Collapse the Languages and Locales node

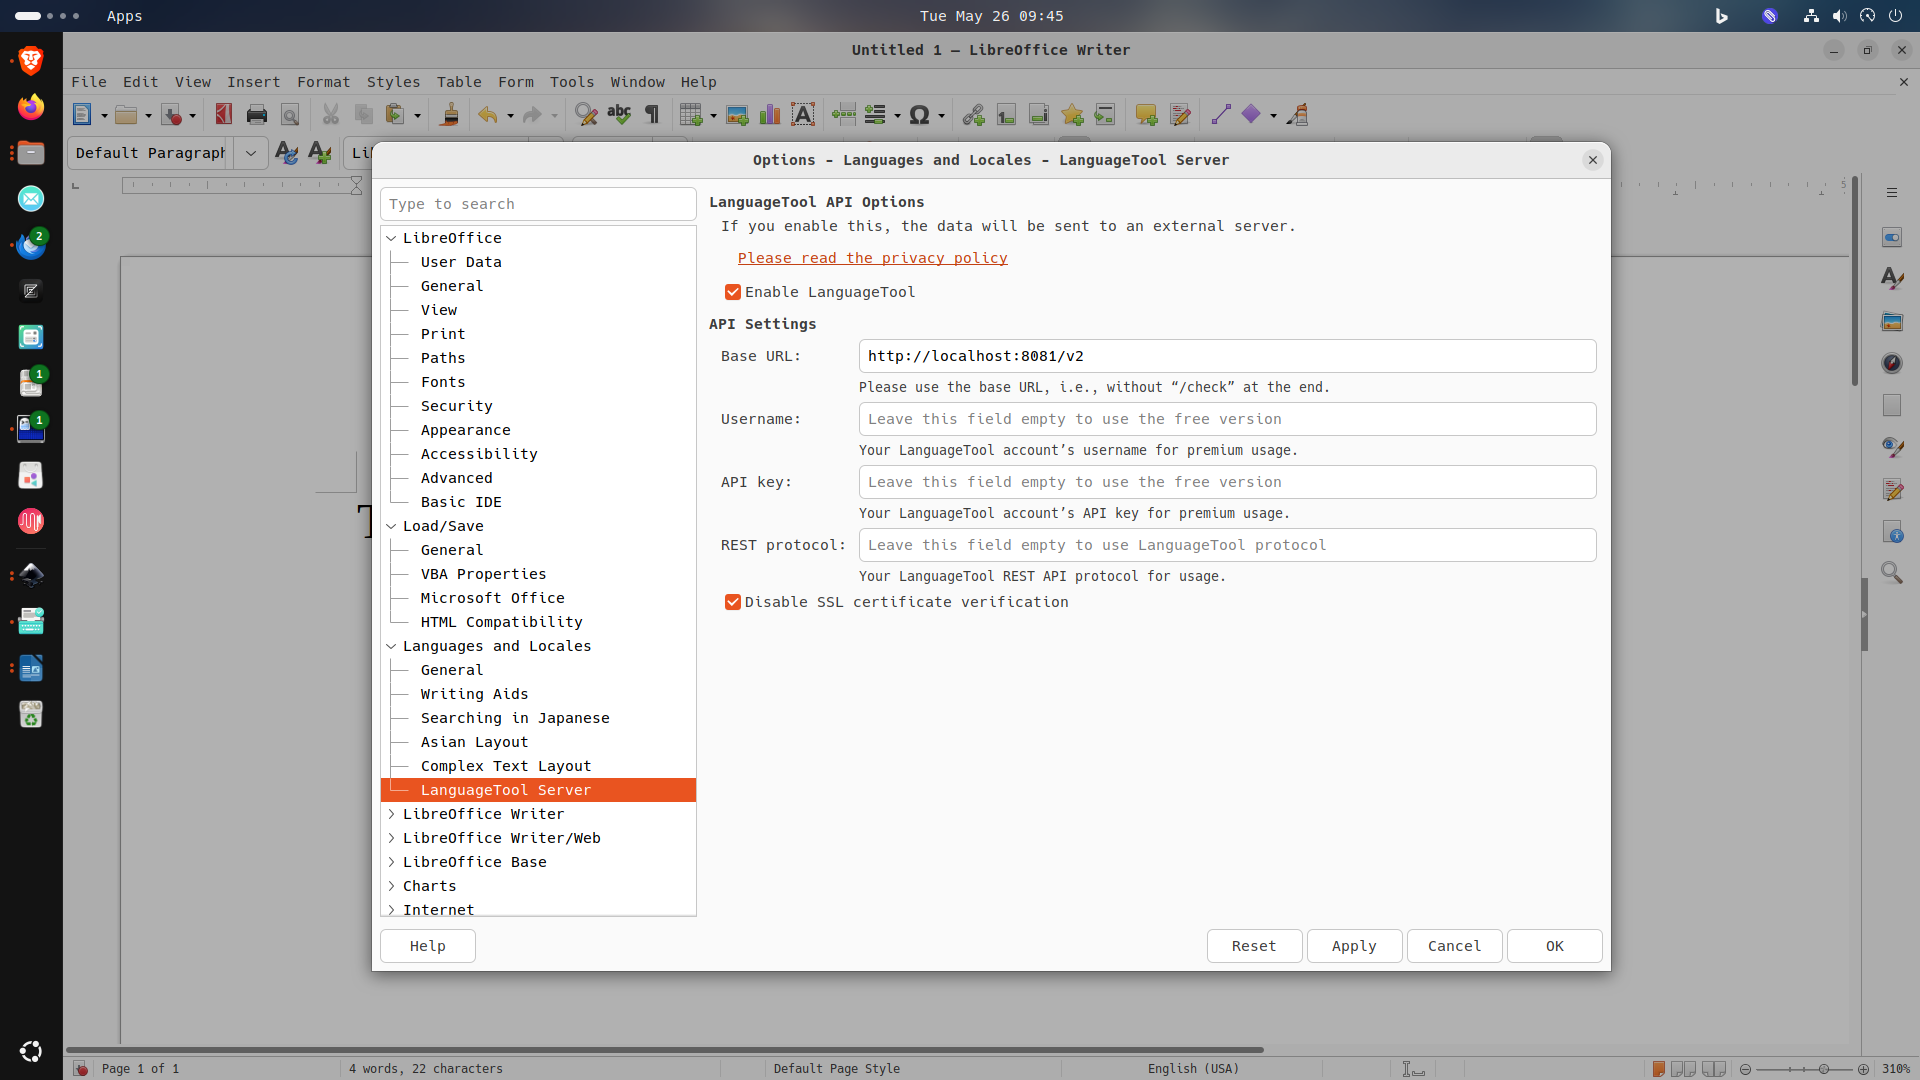click(x=391, y=646)
